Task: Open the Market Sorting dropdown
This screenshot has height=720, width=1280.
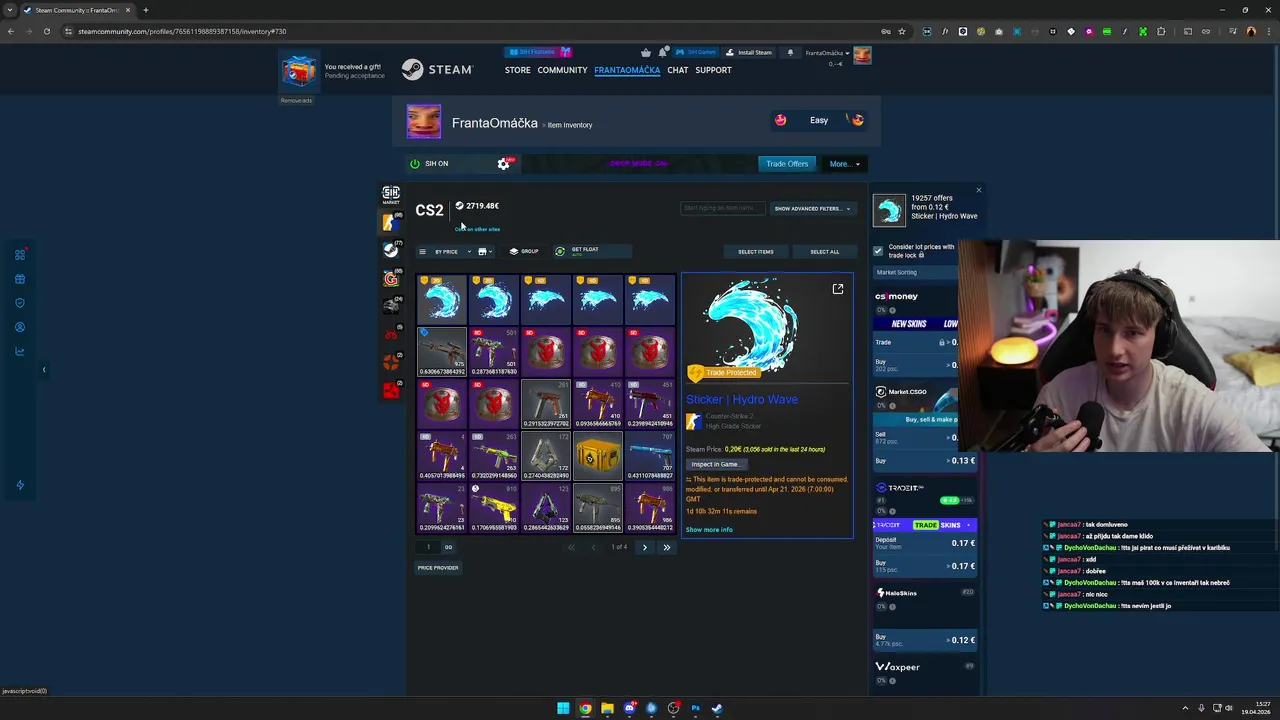Action: (914, 272)
